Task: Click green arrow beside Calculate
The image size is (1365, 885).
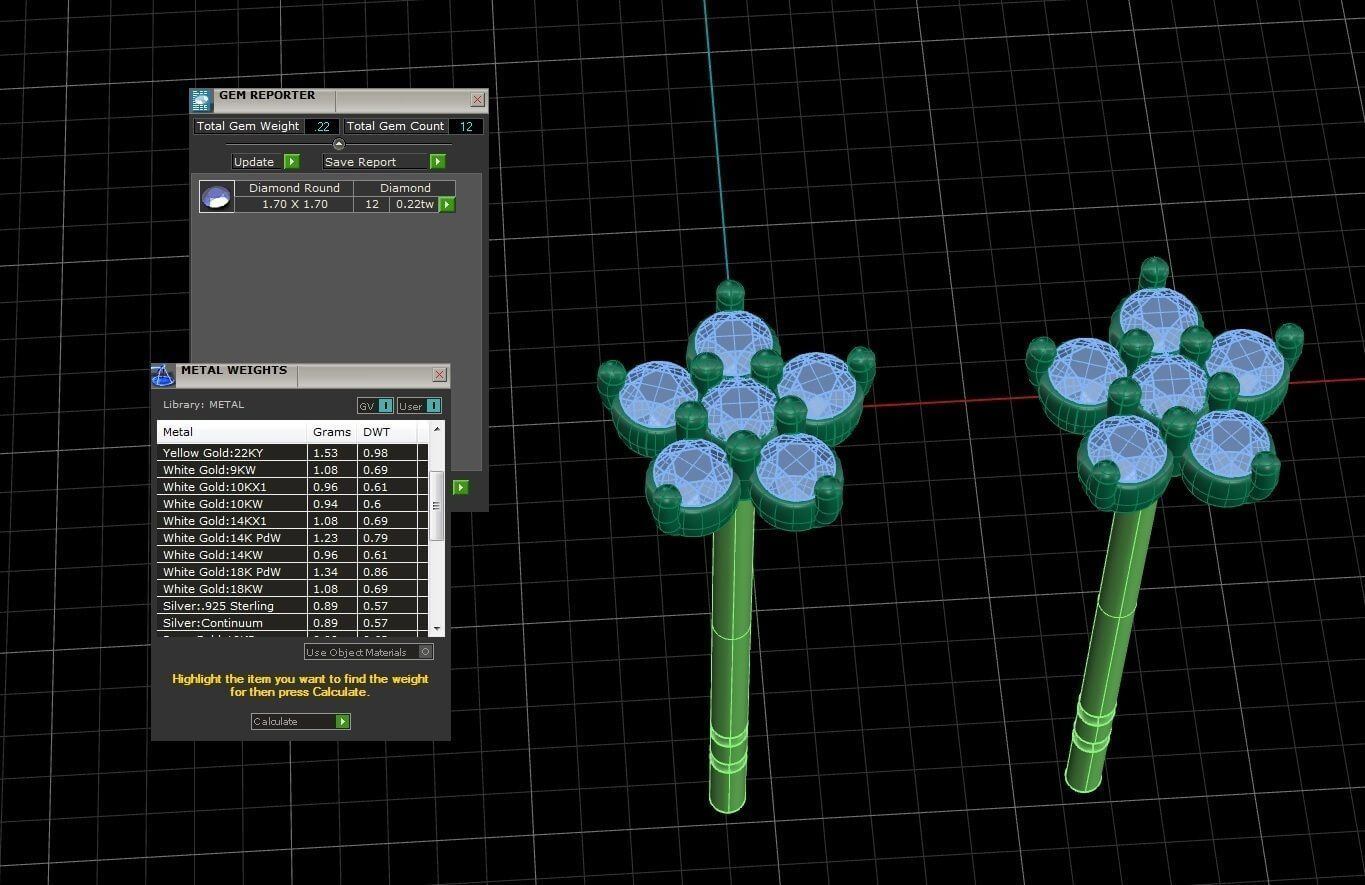Action: (x=343, y=721)
